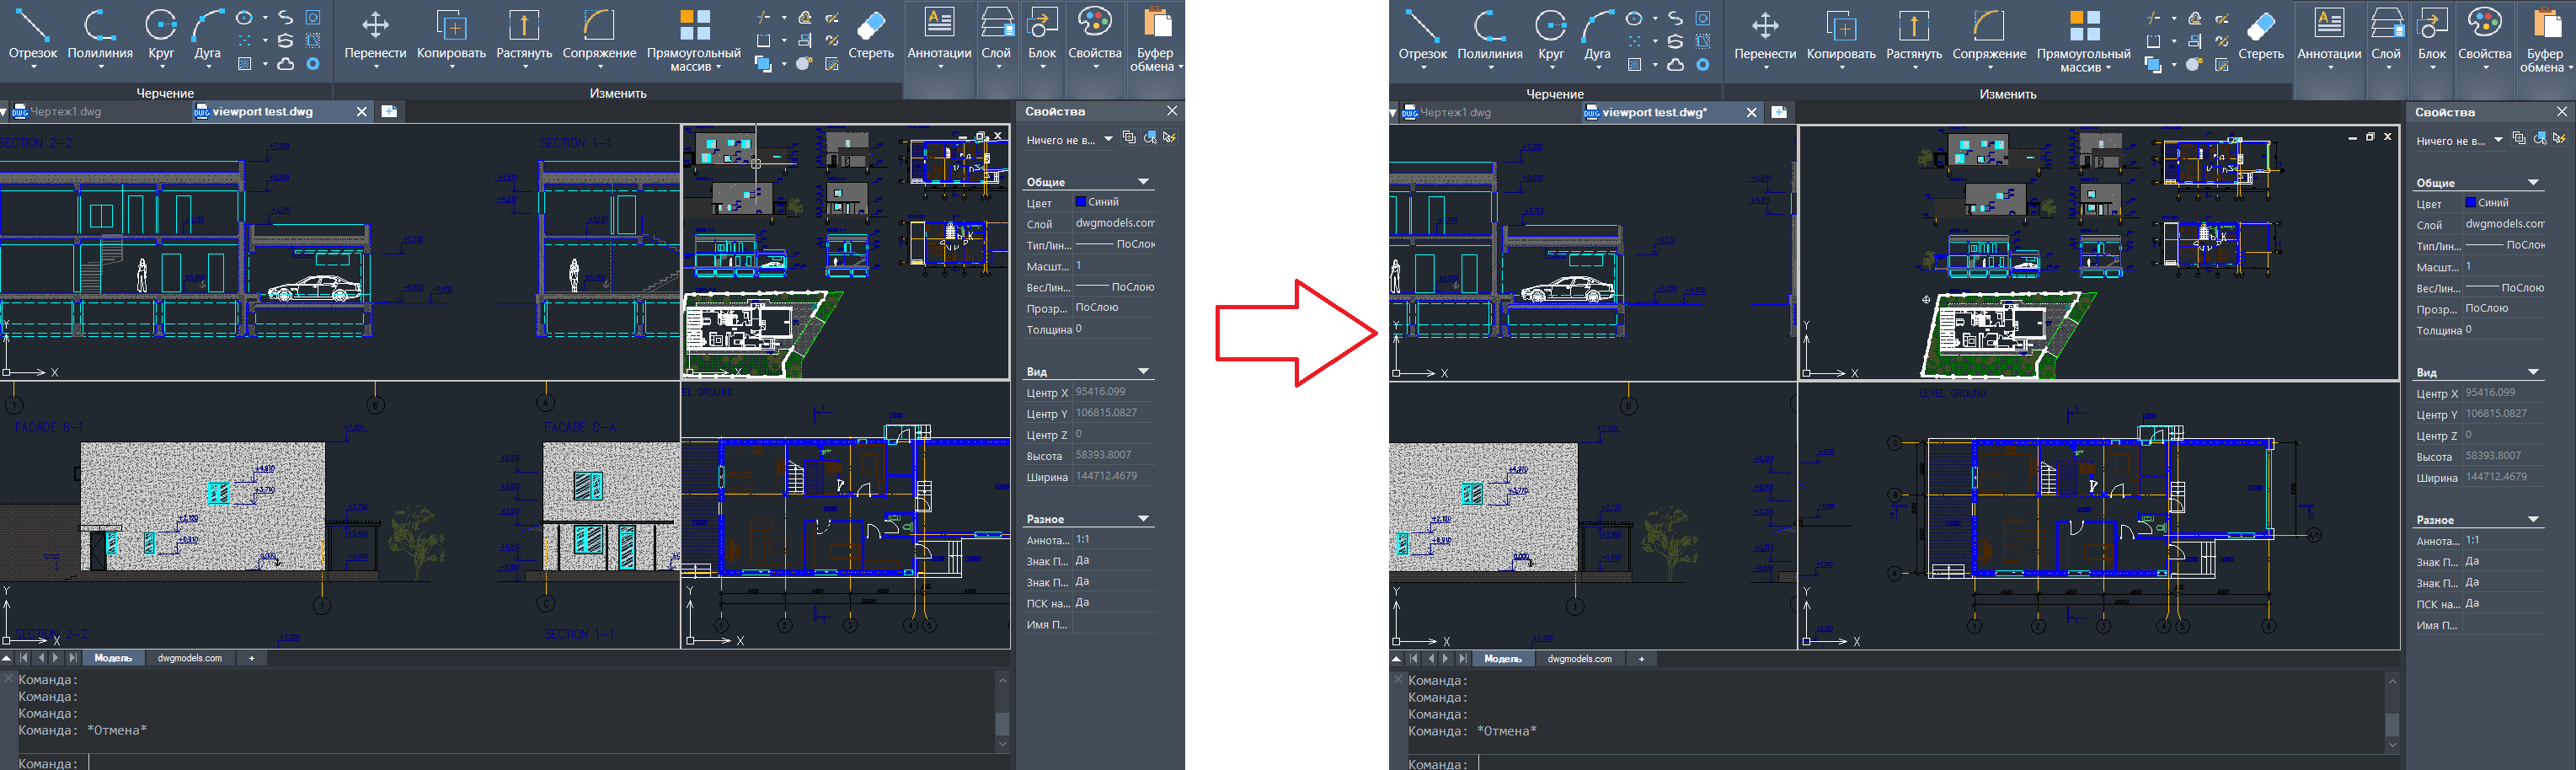Collapse the Общие section in left properties panel

point(1143,182)
